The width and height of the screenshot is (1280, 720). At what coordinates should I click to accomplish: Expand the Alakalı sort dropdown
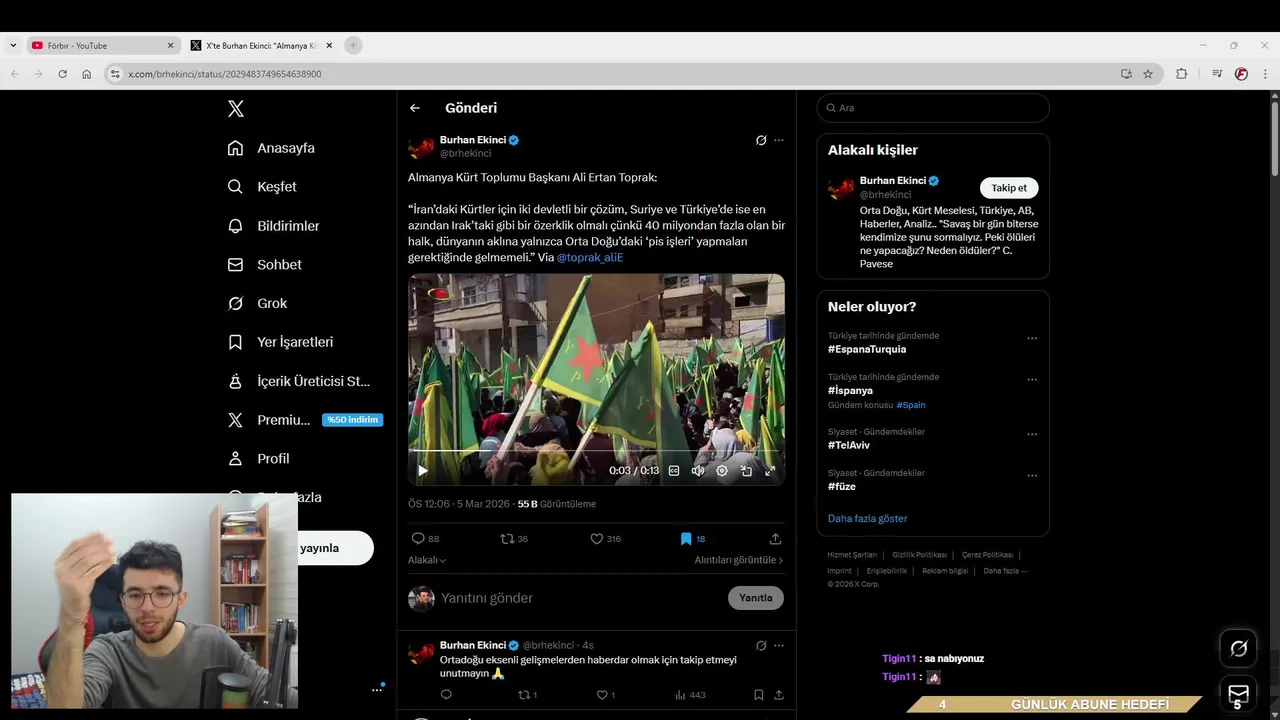pyautogui.click(x=427, y=560)
